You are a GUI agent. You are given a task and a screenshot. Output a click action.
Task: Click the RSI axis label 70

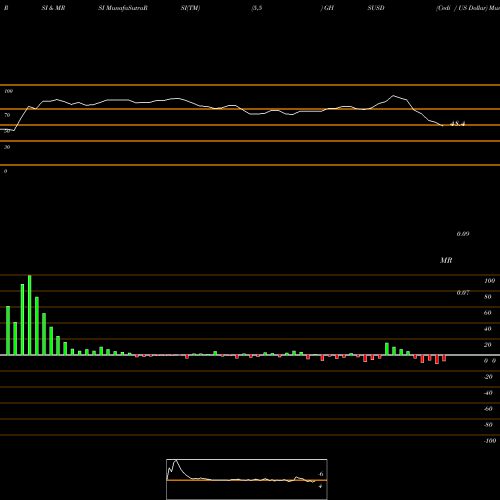point(7,115)
